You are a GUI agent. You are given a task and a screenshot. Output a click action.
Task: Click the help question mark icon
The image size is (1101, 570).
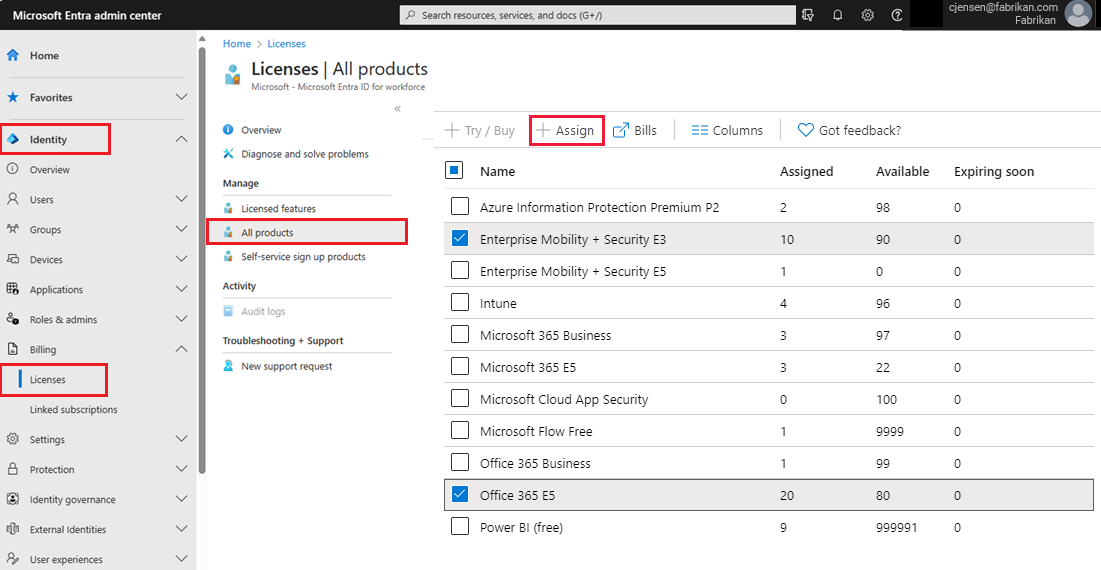click(x=897, y=15)
